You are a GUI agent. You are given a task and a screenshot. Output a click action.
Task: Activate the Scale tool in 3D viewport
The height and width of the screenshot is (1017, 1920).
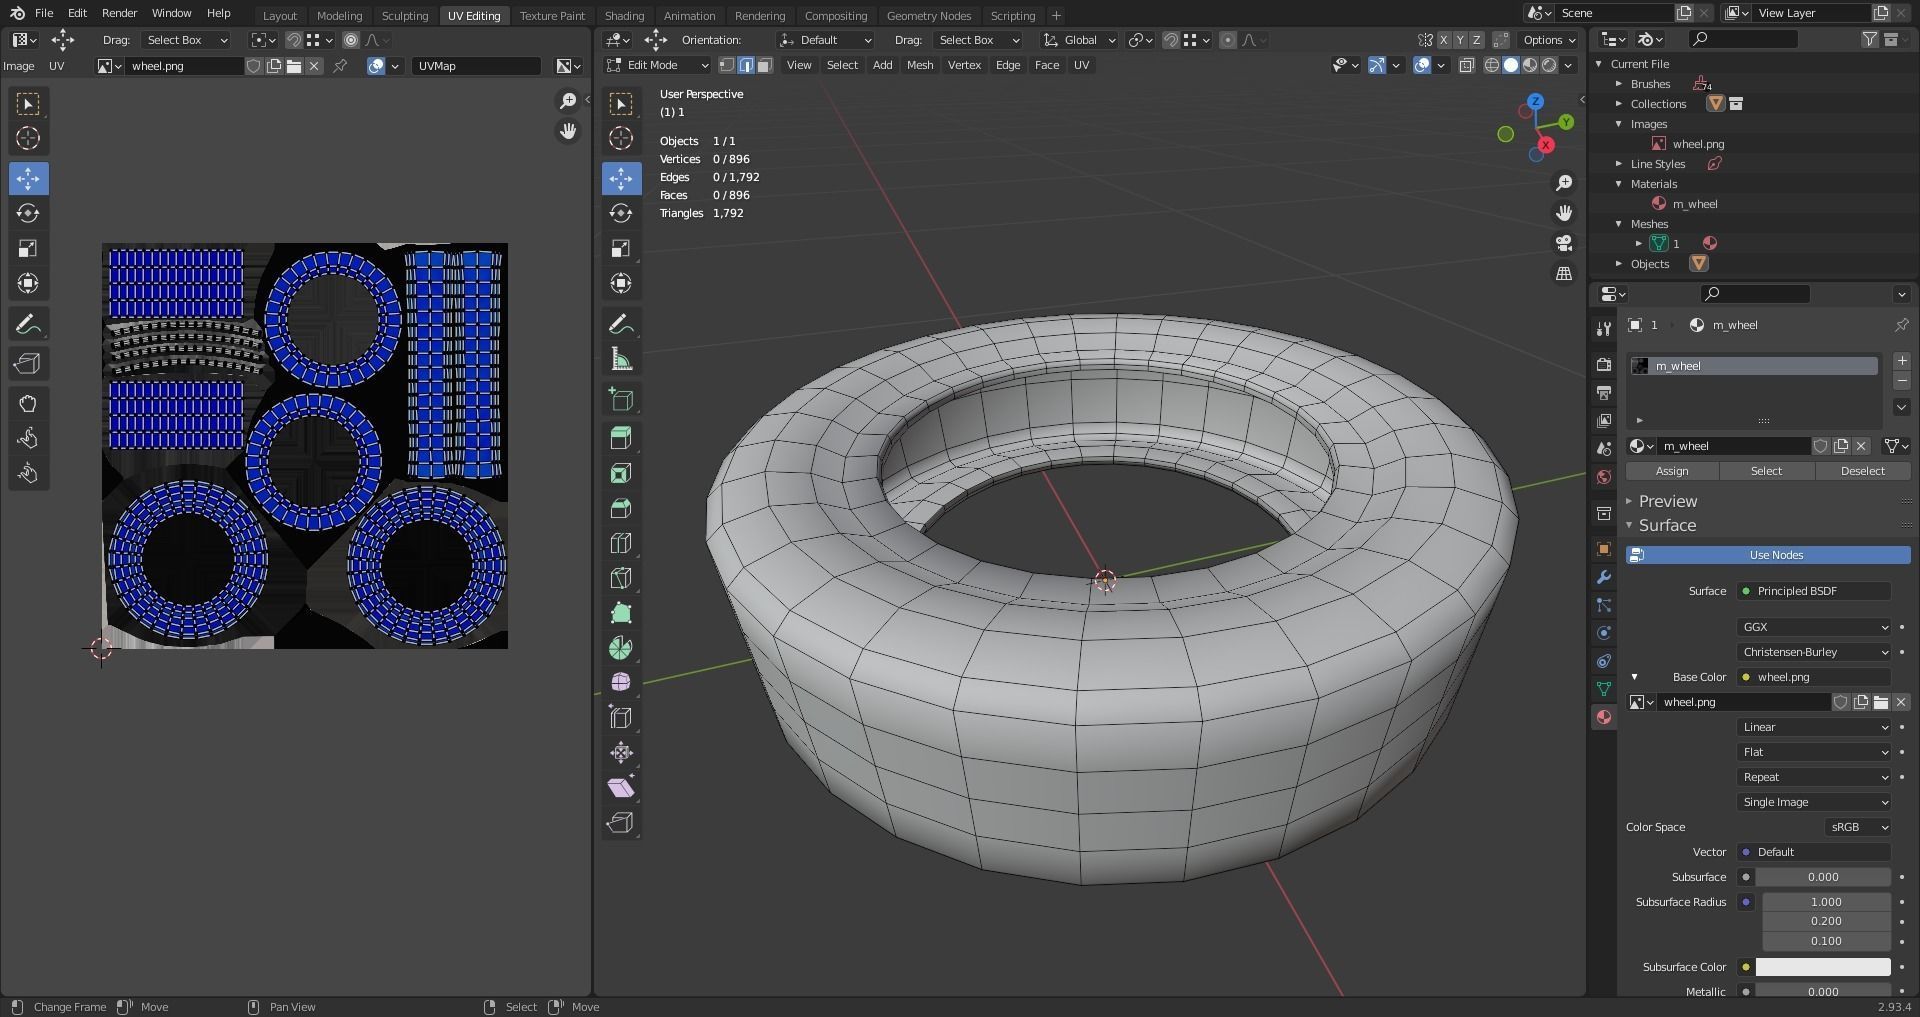[x=621, y=248]
